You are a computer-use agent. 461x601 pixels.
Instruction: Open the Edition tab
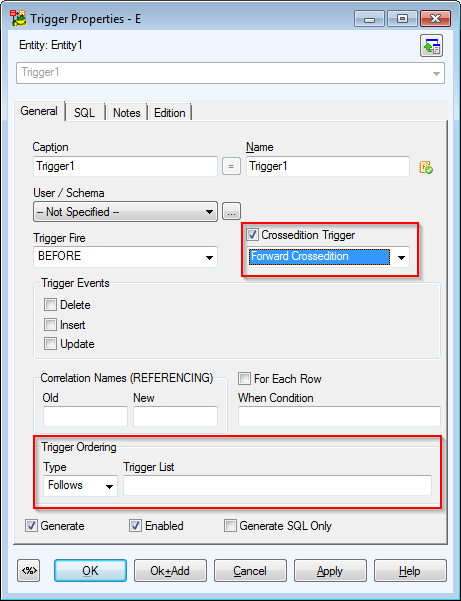[169, 113]
